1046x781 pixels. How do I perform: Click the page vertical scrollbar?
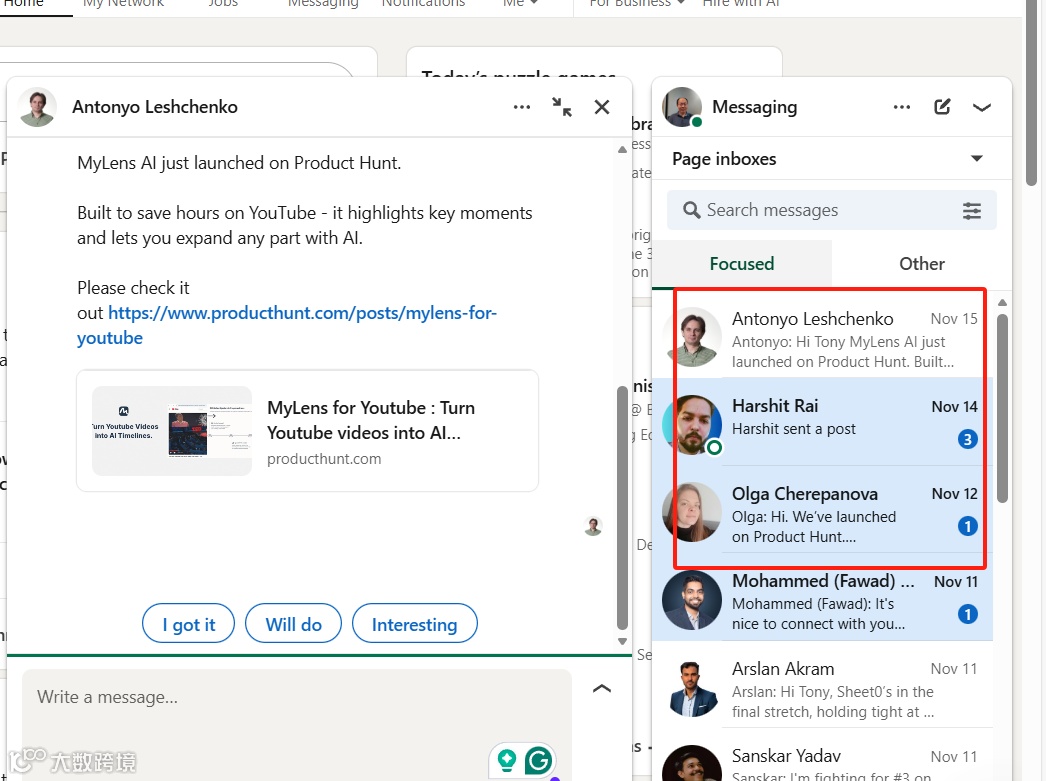[x=1031, y=93]
